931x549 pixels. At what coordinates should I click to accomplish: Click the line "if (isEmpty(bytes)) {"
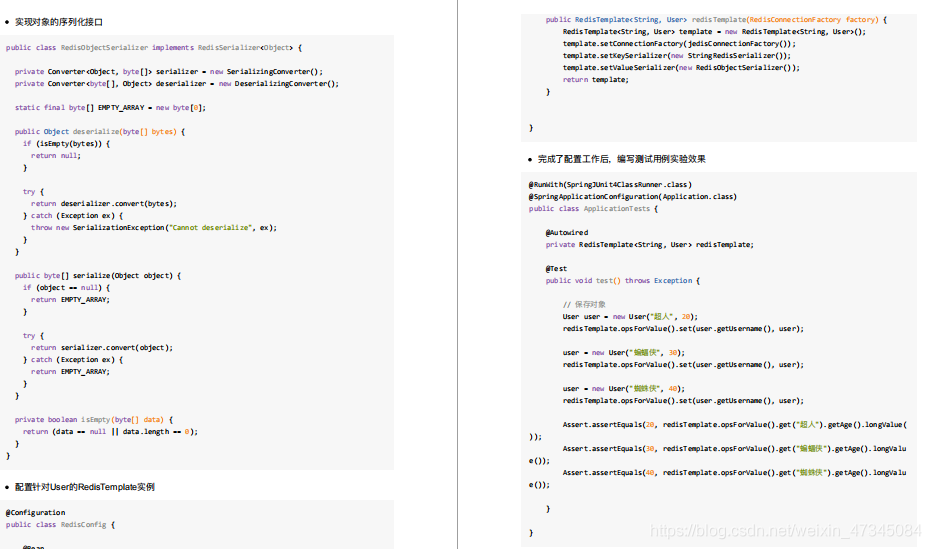(66, 144)
